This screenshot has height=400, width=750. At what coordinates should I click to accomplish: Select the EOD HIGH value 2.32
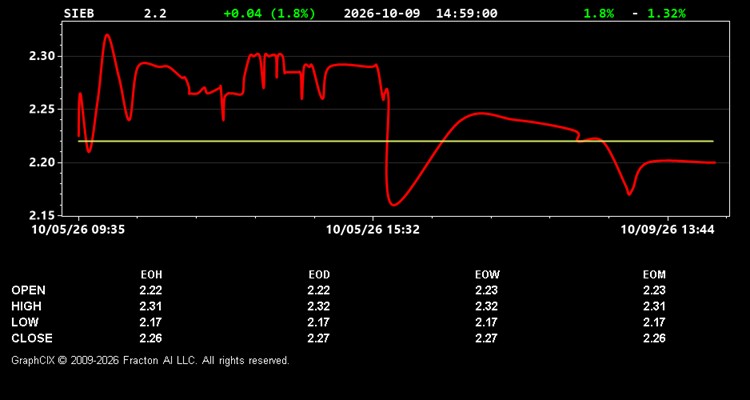(x=319, y=306)
